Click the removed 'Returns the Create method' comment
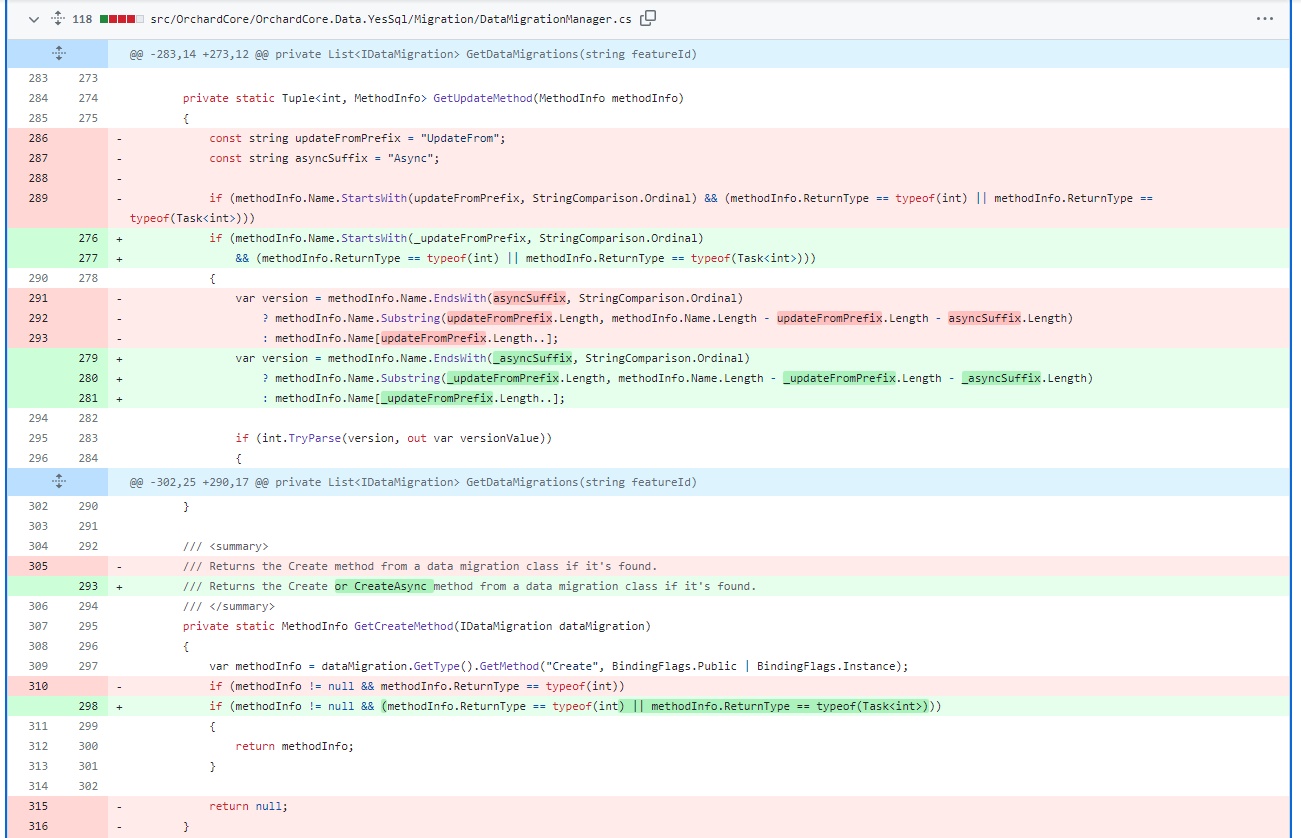This screenshot has width=1301, height=838. (420, 566)
